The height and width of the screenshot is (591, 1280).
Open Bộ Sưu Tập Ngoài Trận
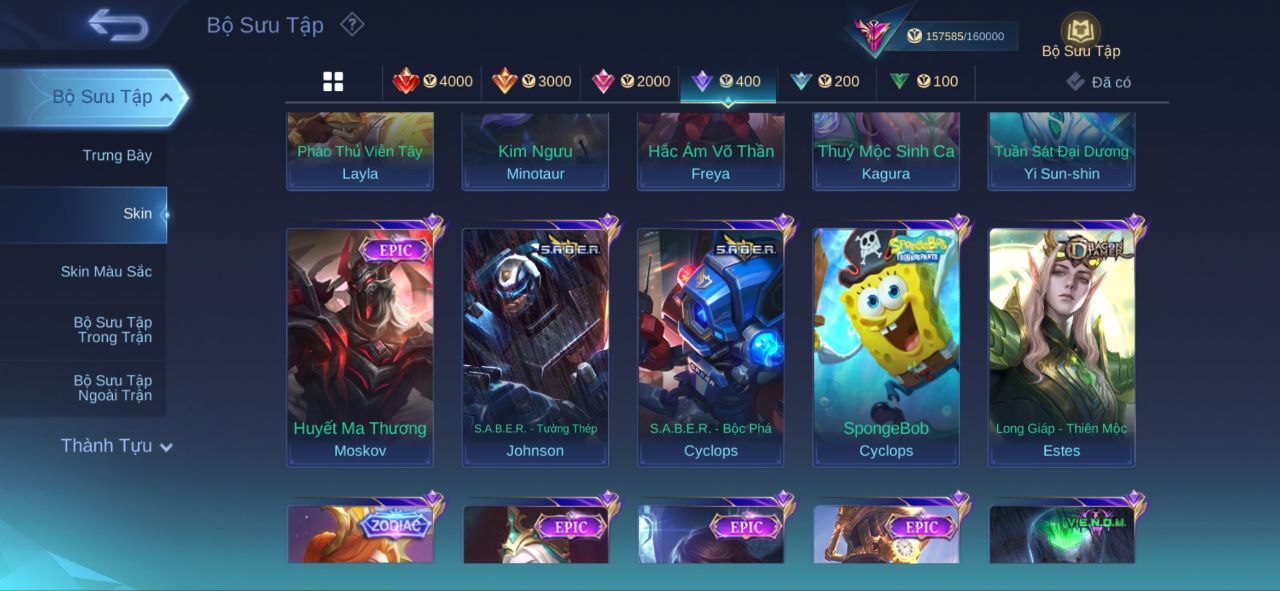(x=84, y=388)
